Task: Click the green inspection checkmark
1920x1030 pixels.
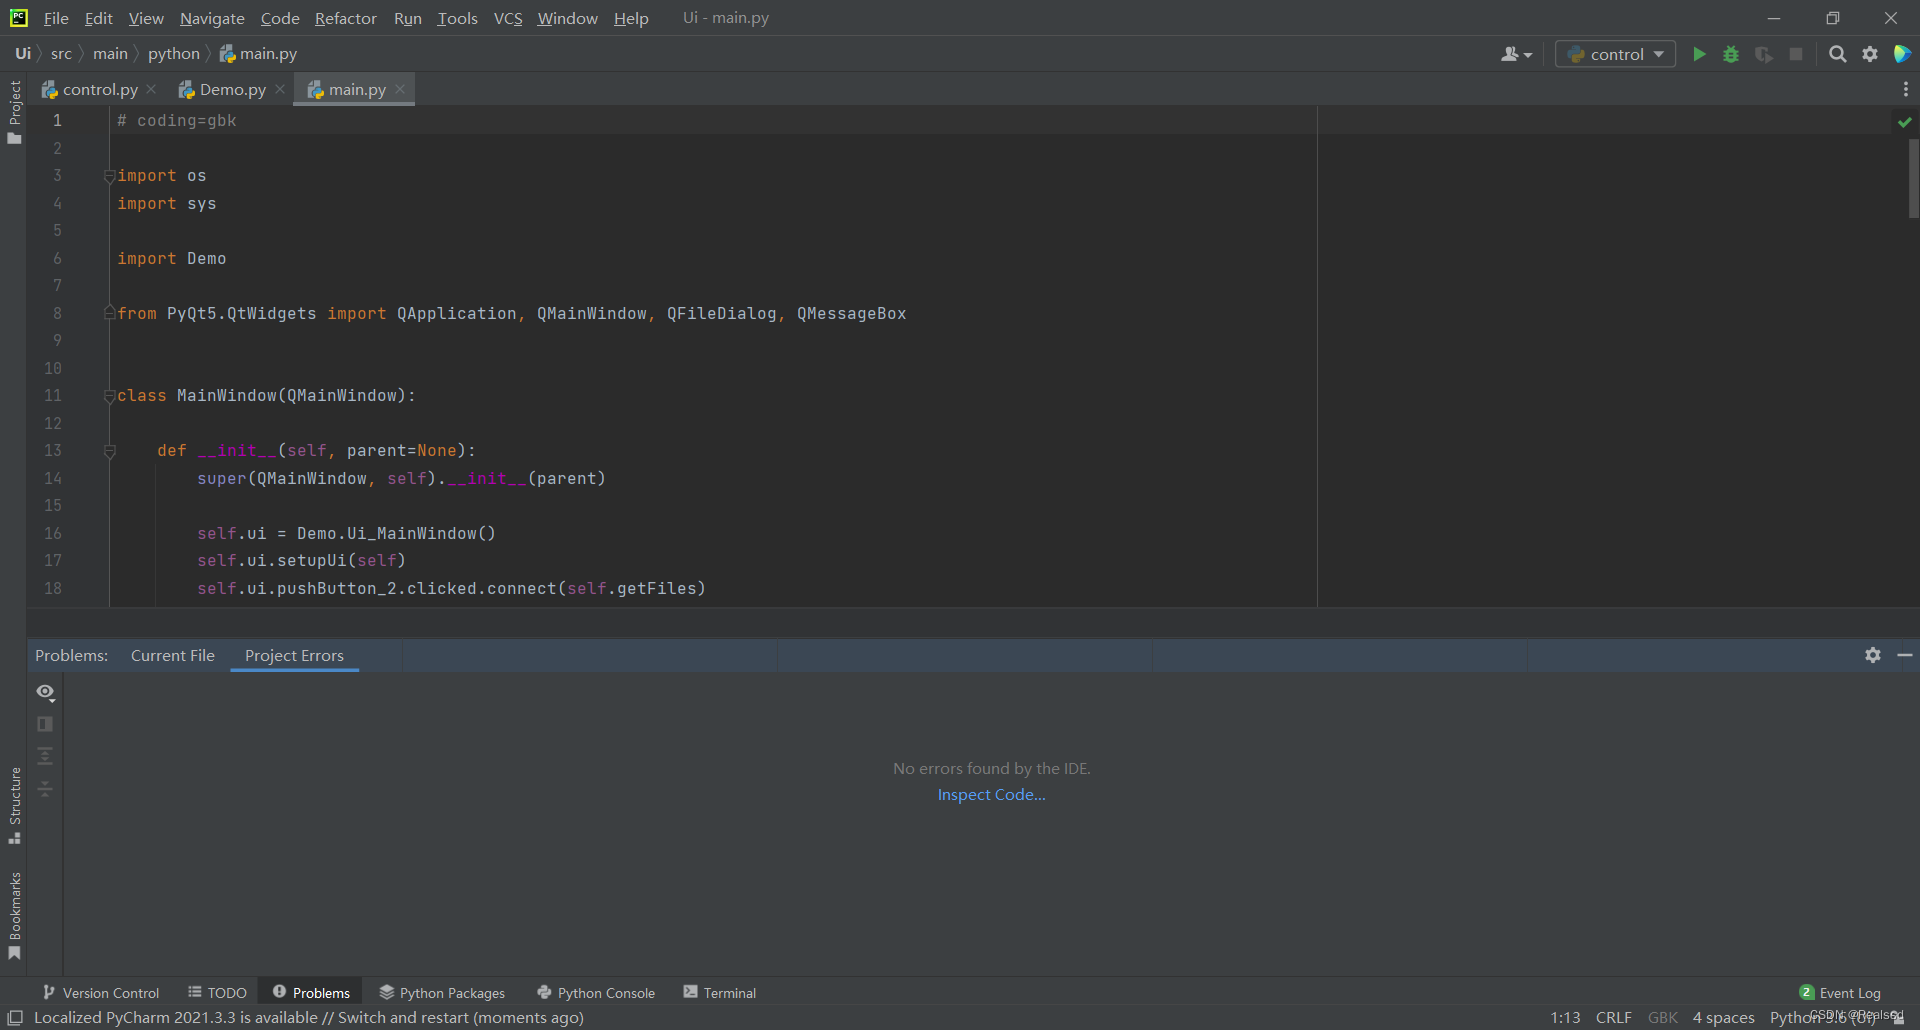Action: 1904,122
